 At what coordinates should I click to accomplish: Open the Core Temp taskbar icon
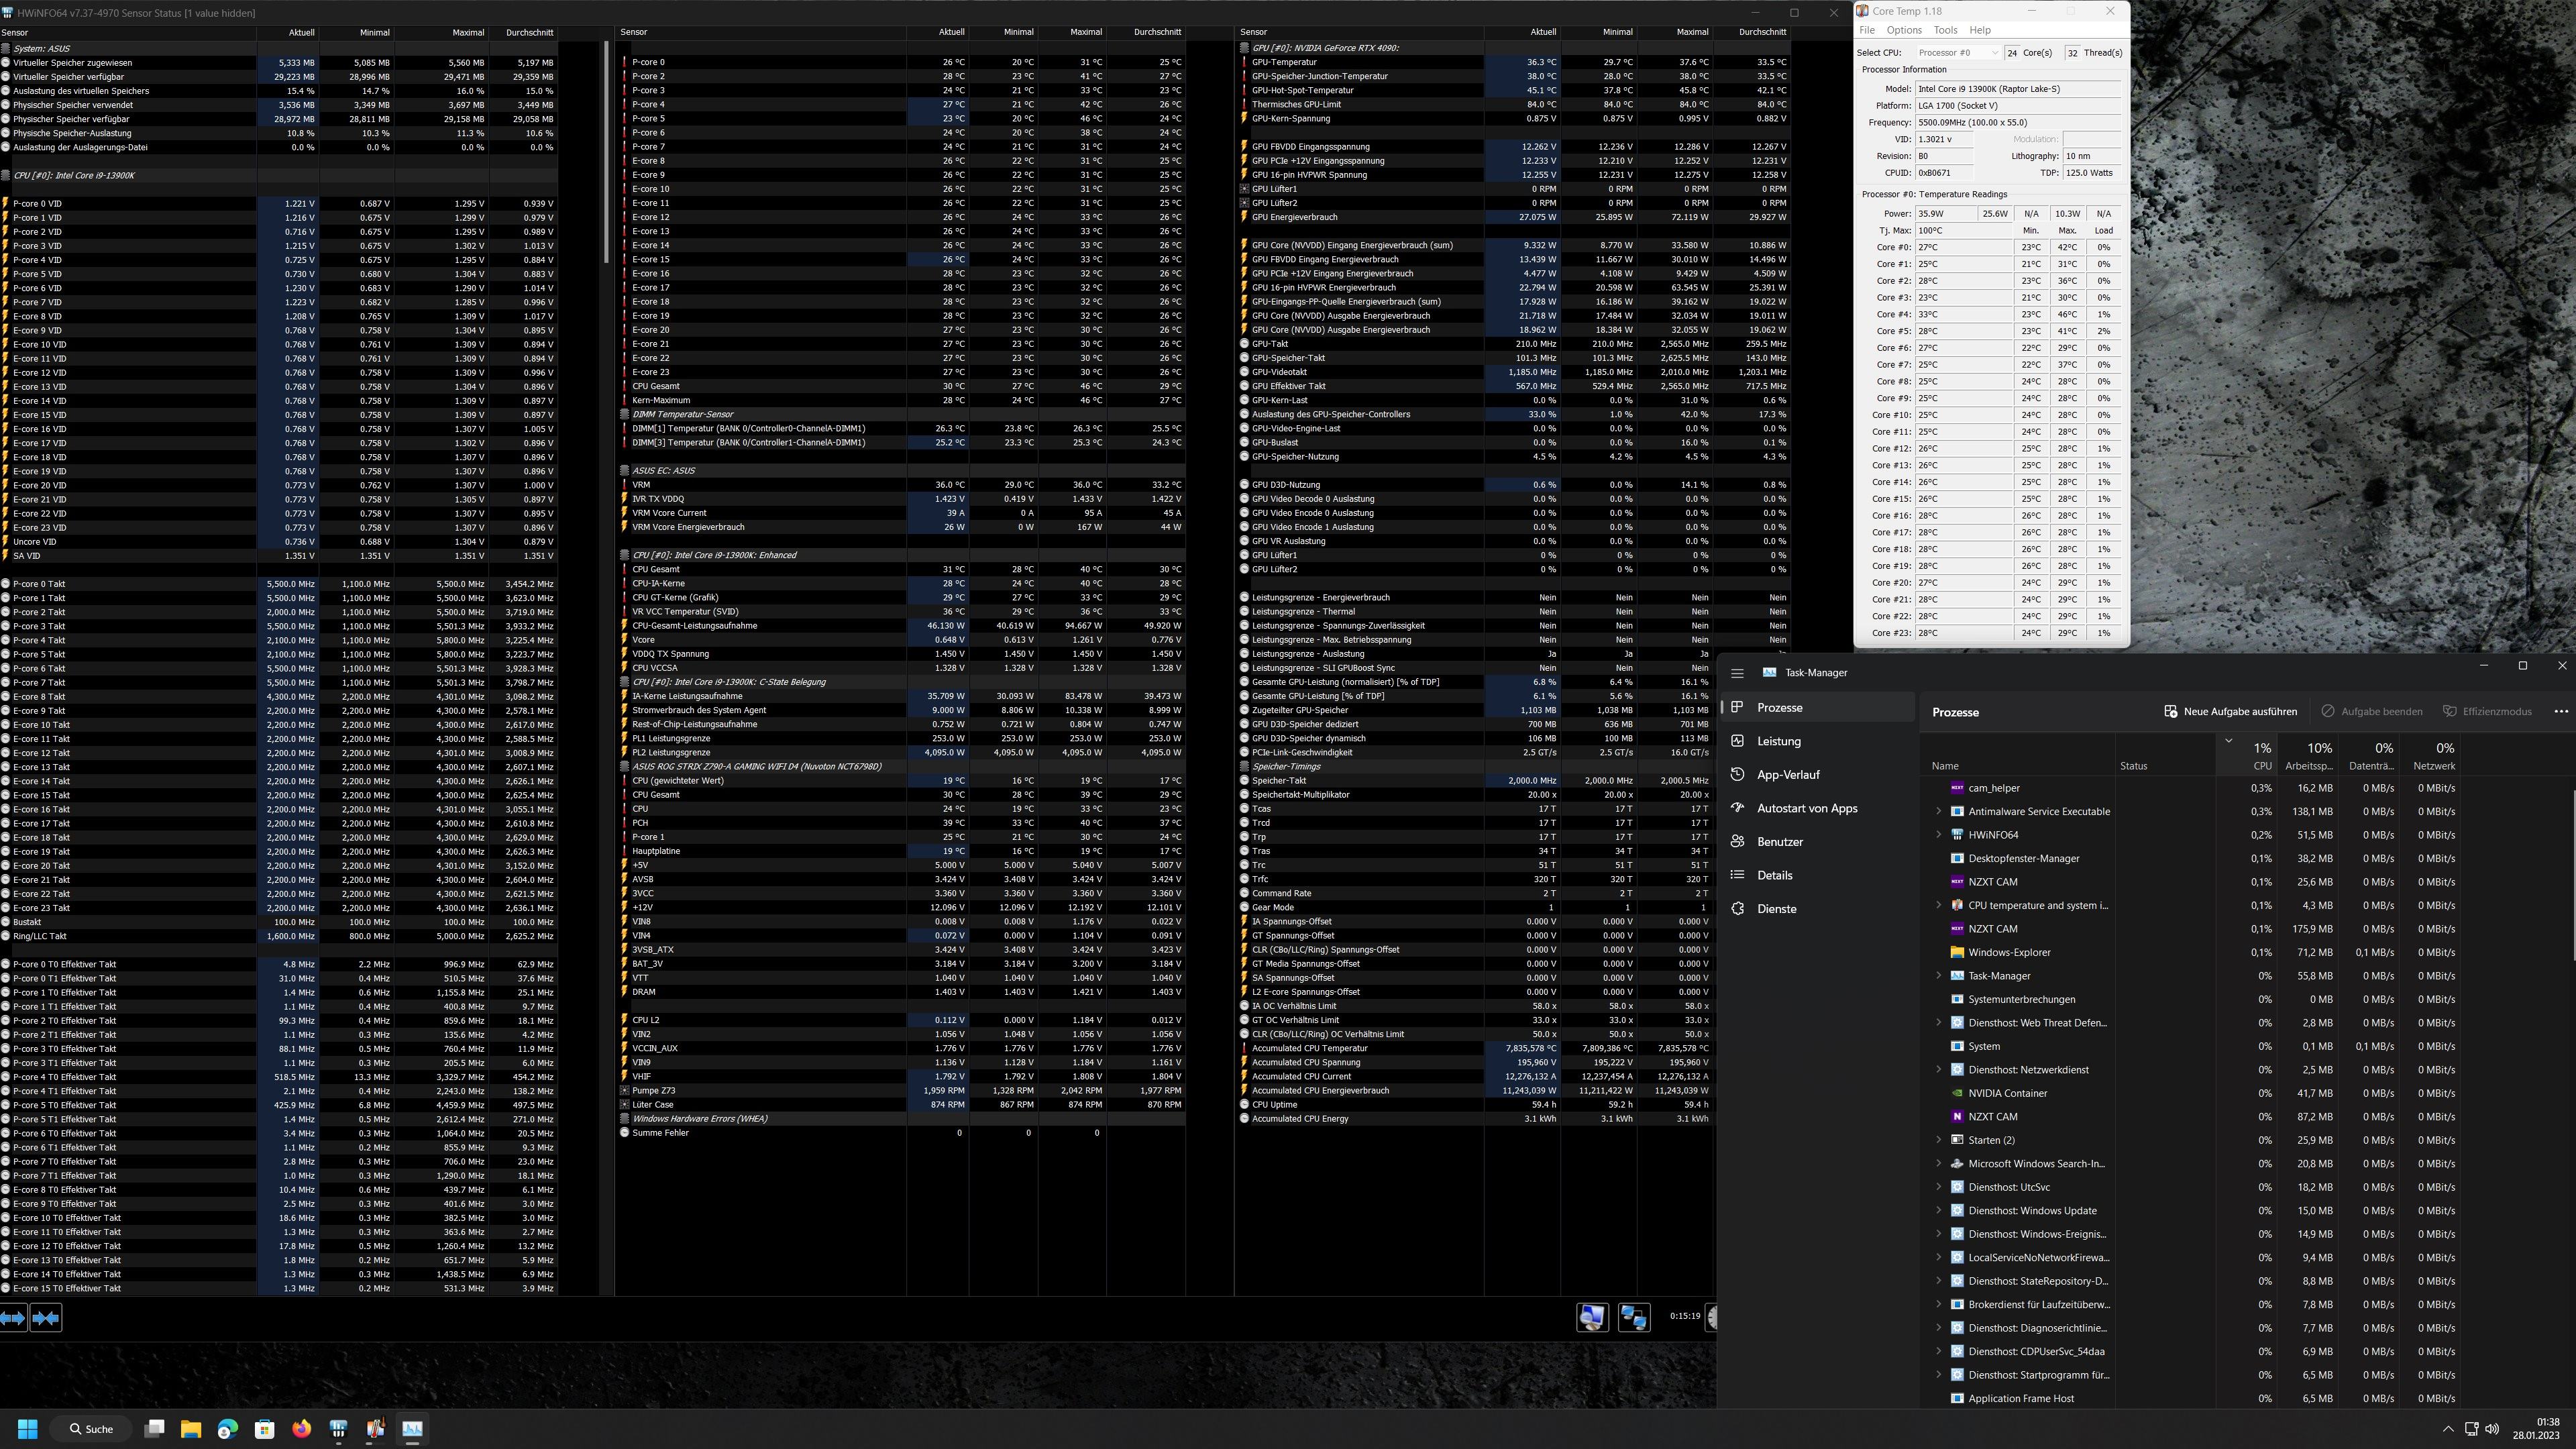[375, 1429]
